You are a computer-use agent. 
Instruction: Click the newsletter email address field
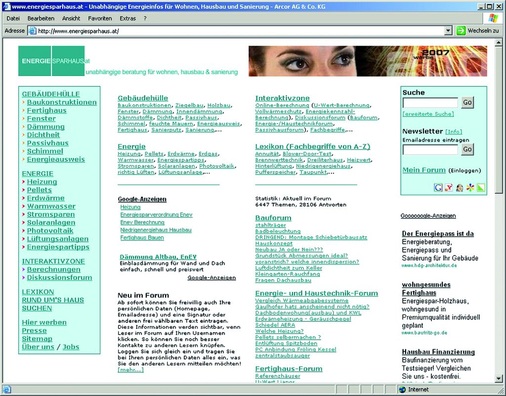[x=431, y=150]
